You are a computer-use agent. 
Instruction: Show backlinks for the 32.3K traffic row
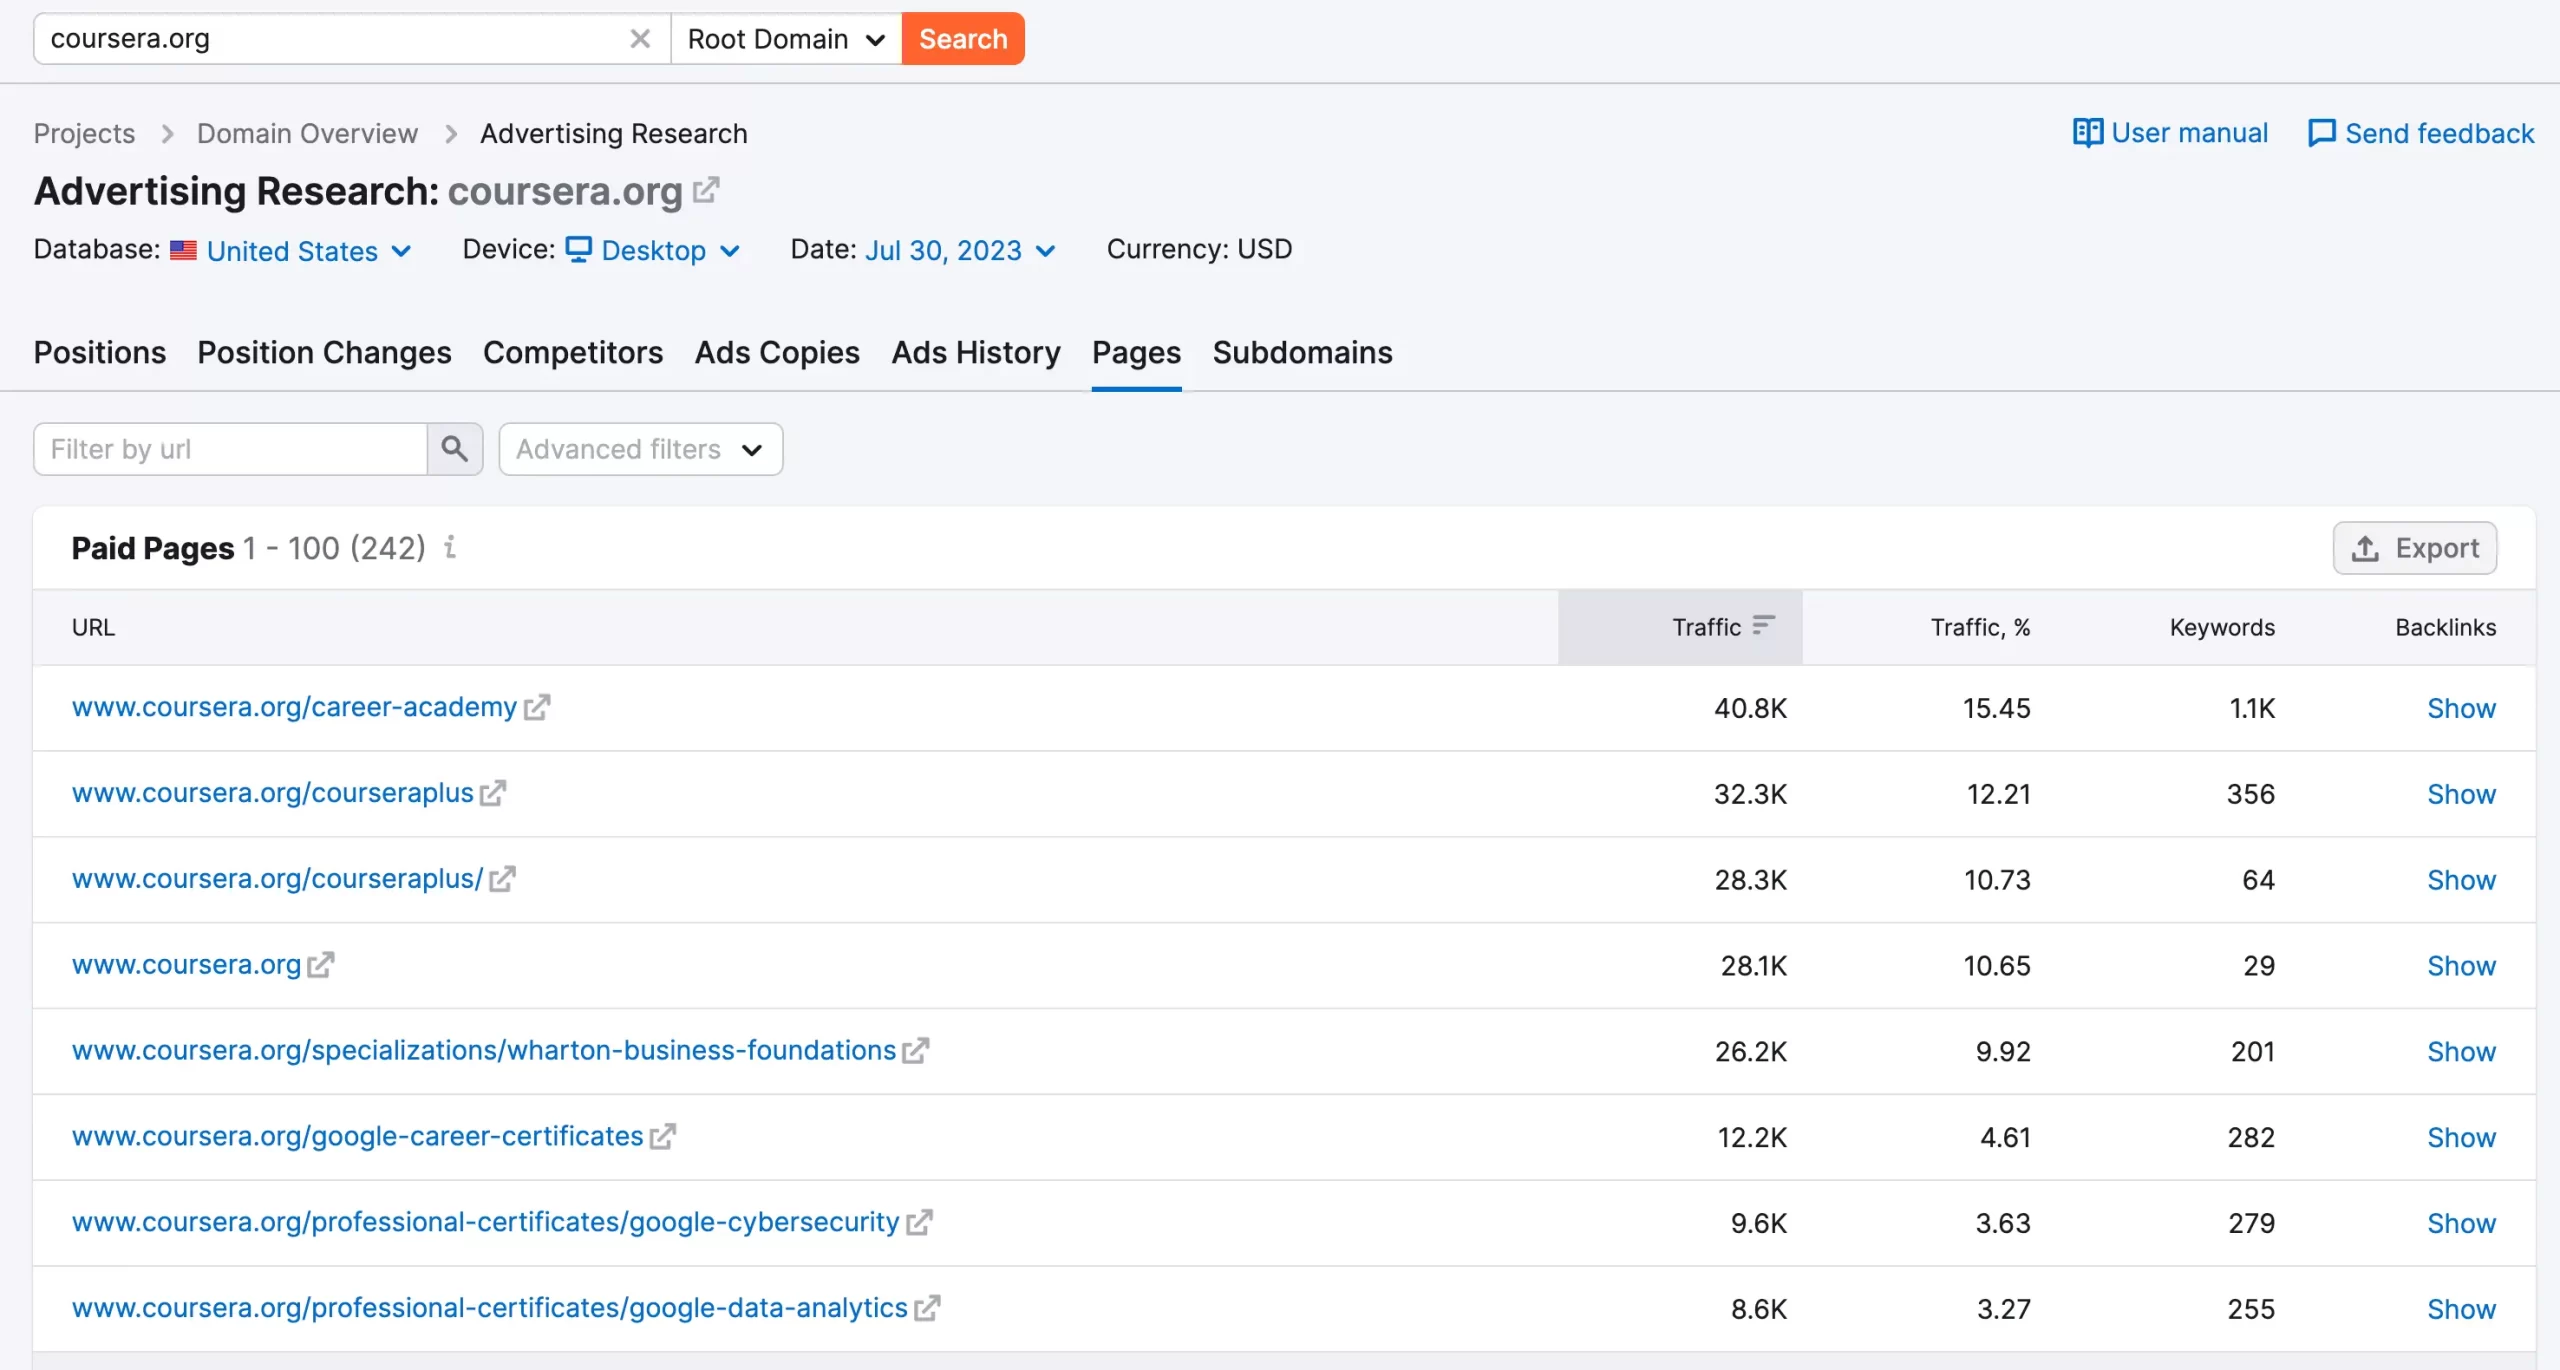pyautogui.click(x=2461, y=795)
